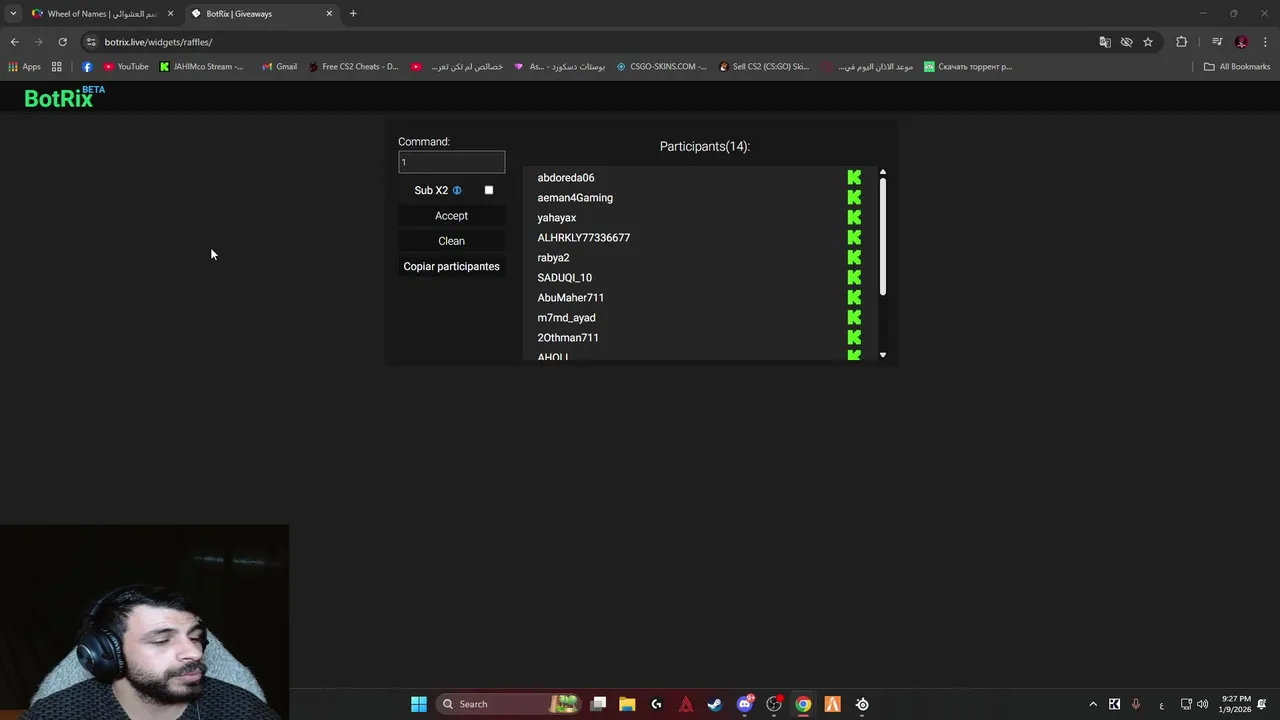The width and height of the screenshot is (1280, 720).
Task: Enable the Sub X2 checkbox
Action: (x=489, y=190)
